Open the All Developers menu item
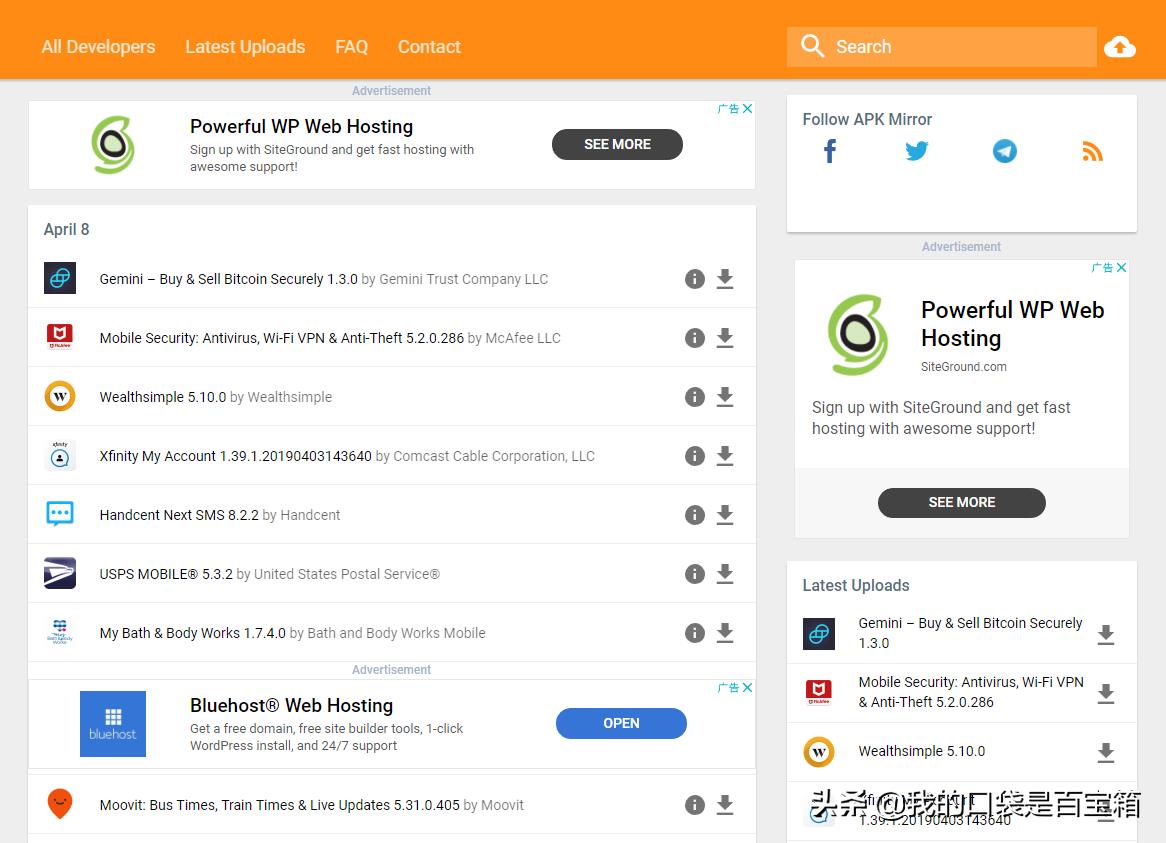 pos(98,47)
